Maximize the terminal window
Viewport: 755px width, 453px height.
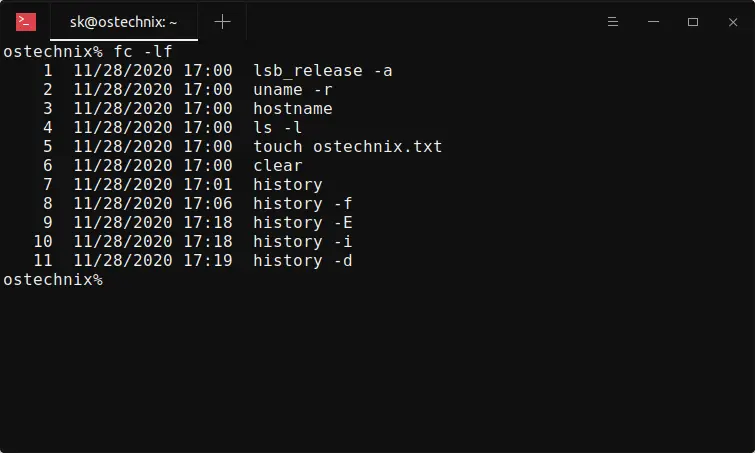(693, 22)
